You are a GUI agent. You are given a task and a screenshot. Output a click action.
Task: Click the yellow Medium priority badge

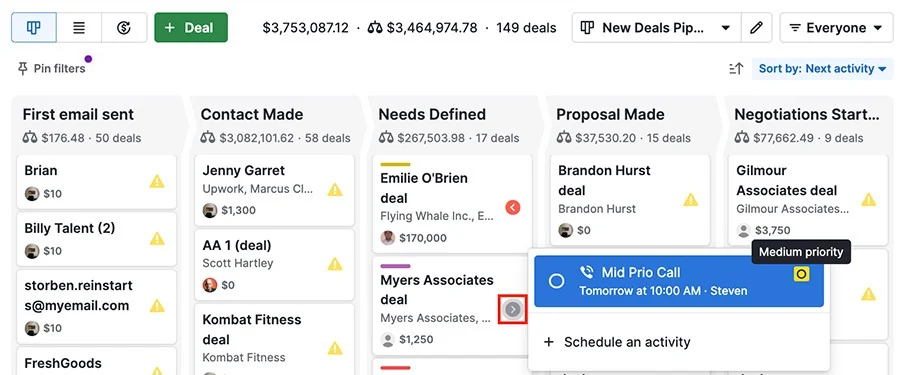pos(801,274)
